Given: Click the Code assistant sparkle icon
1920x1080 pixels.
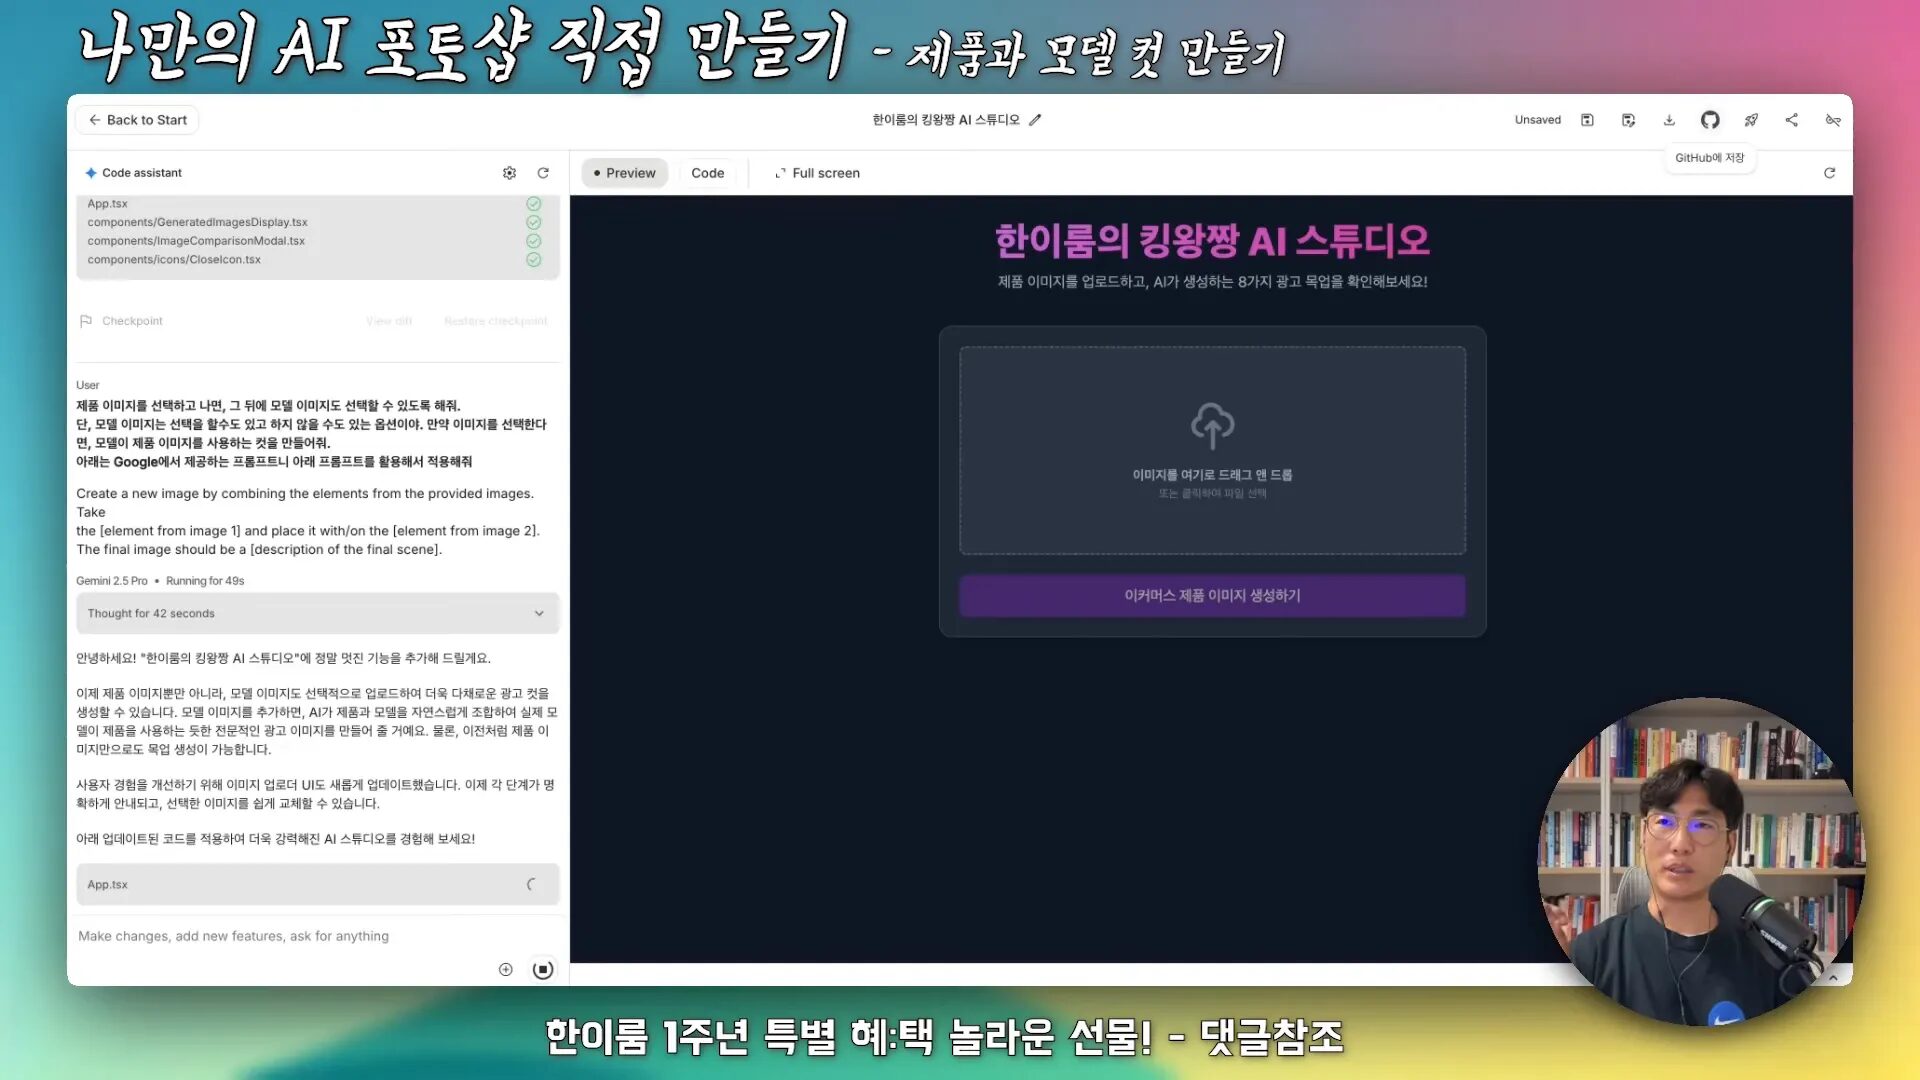Looking at the screenshot, I should tap(91, 173).
